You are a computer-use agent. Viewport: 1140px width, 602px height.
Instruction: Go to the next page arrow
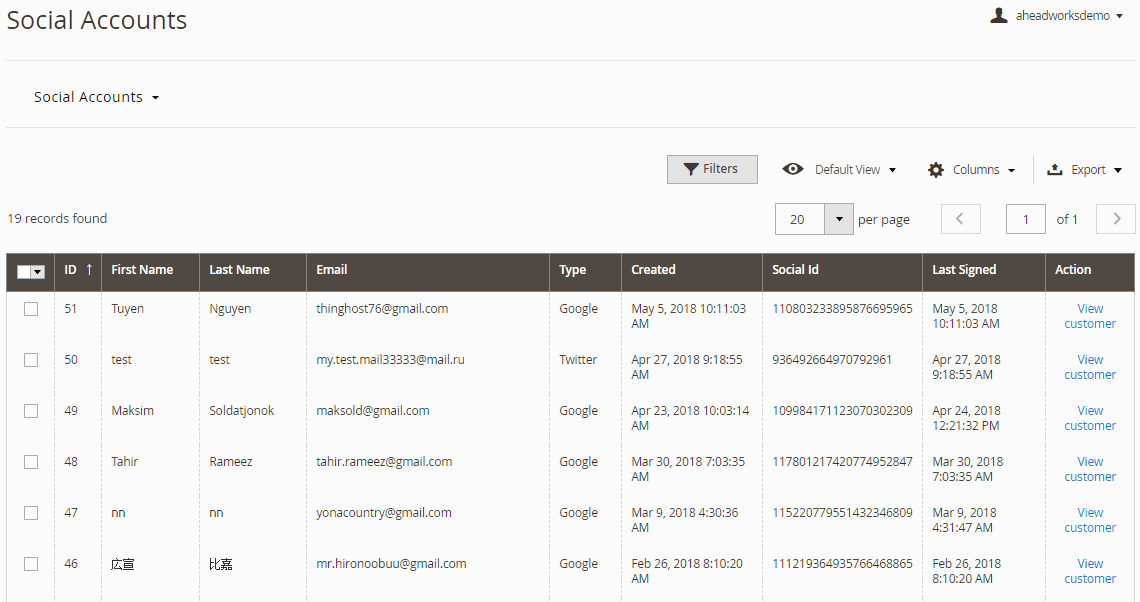[1116, 219]
